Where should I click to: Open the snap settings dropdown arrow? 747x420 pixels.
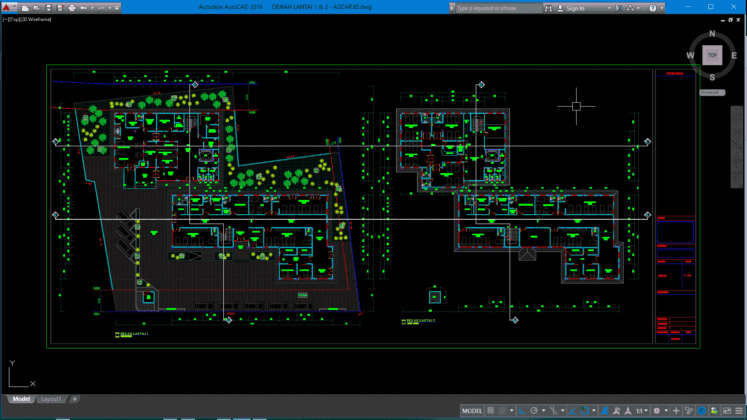click(x=512, y=410)
